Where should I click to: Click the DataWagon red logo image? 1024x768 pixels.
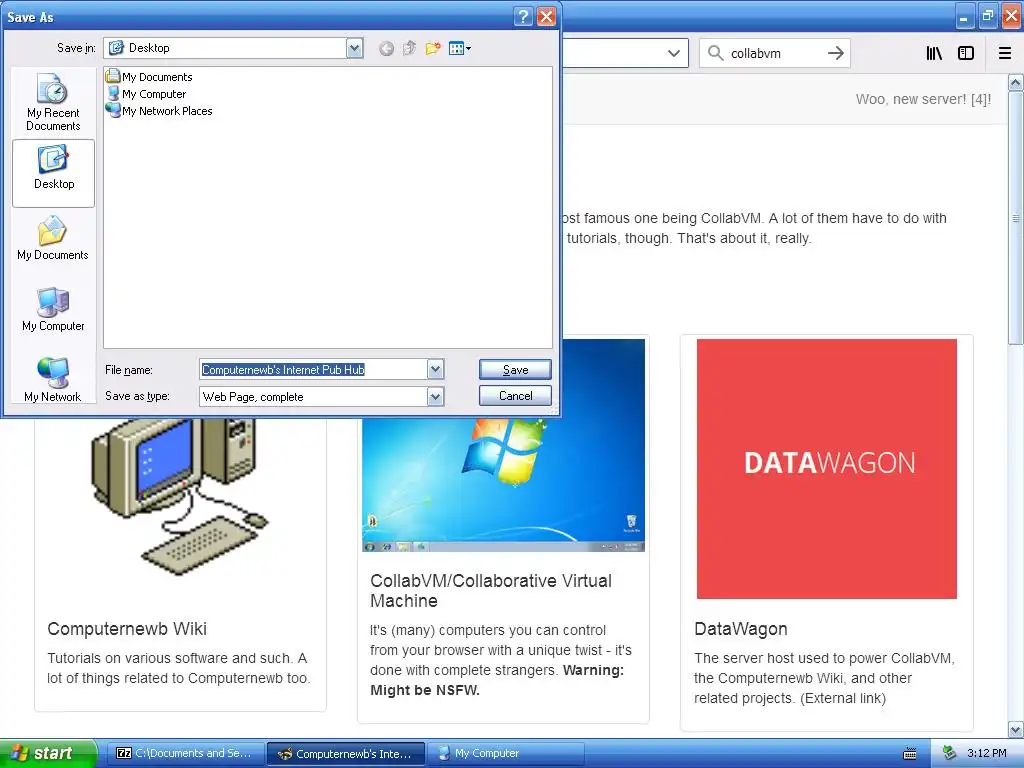[827, 468]
